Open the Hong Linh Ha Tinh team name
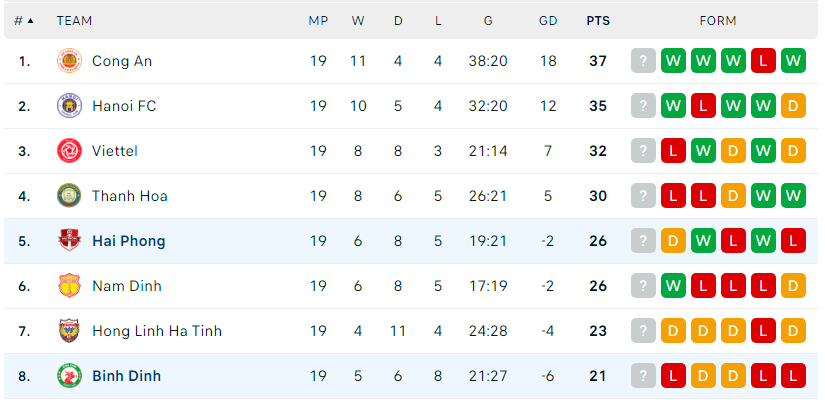 pyautogui.click(x=157, y=331)
